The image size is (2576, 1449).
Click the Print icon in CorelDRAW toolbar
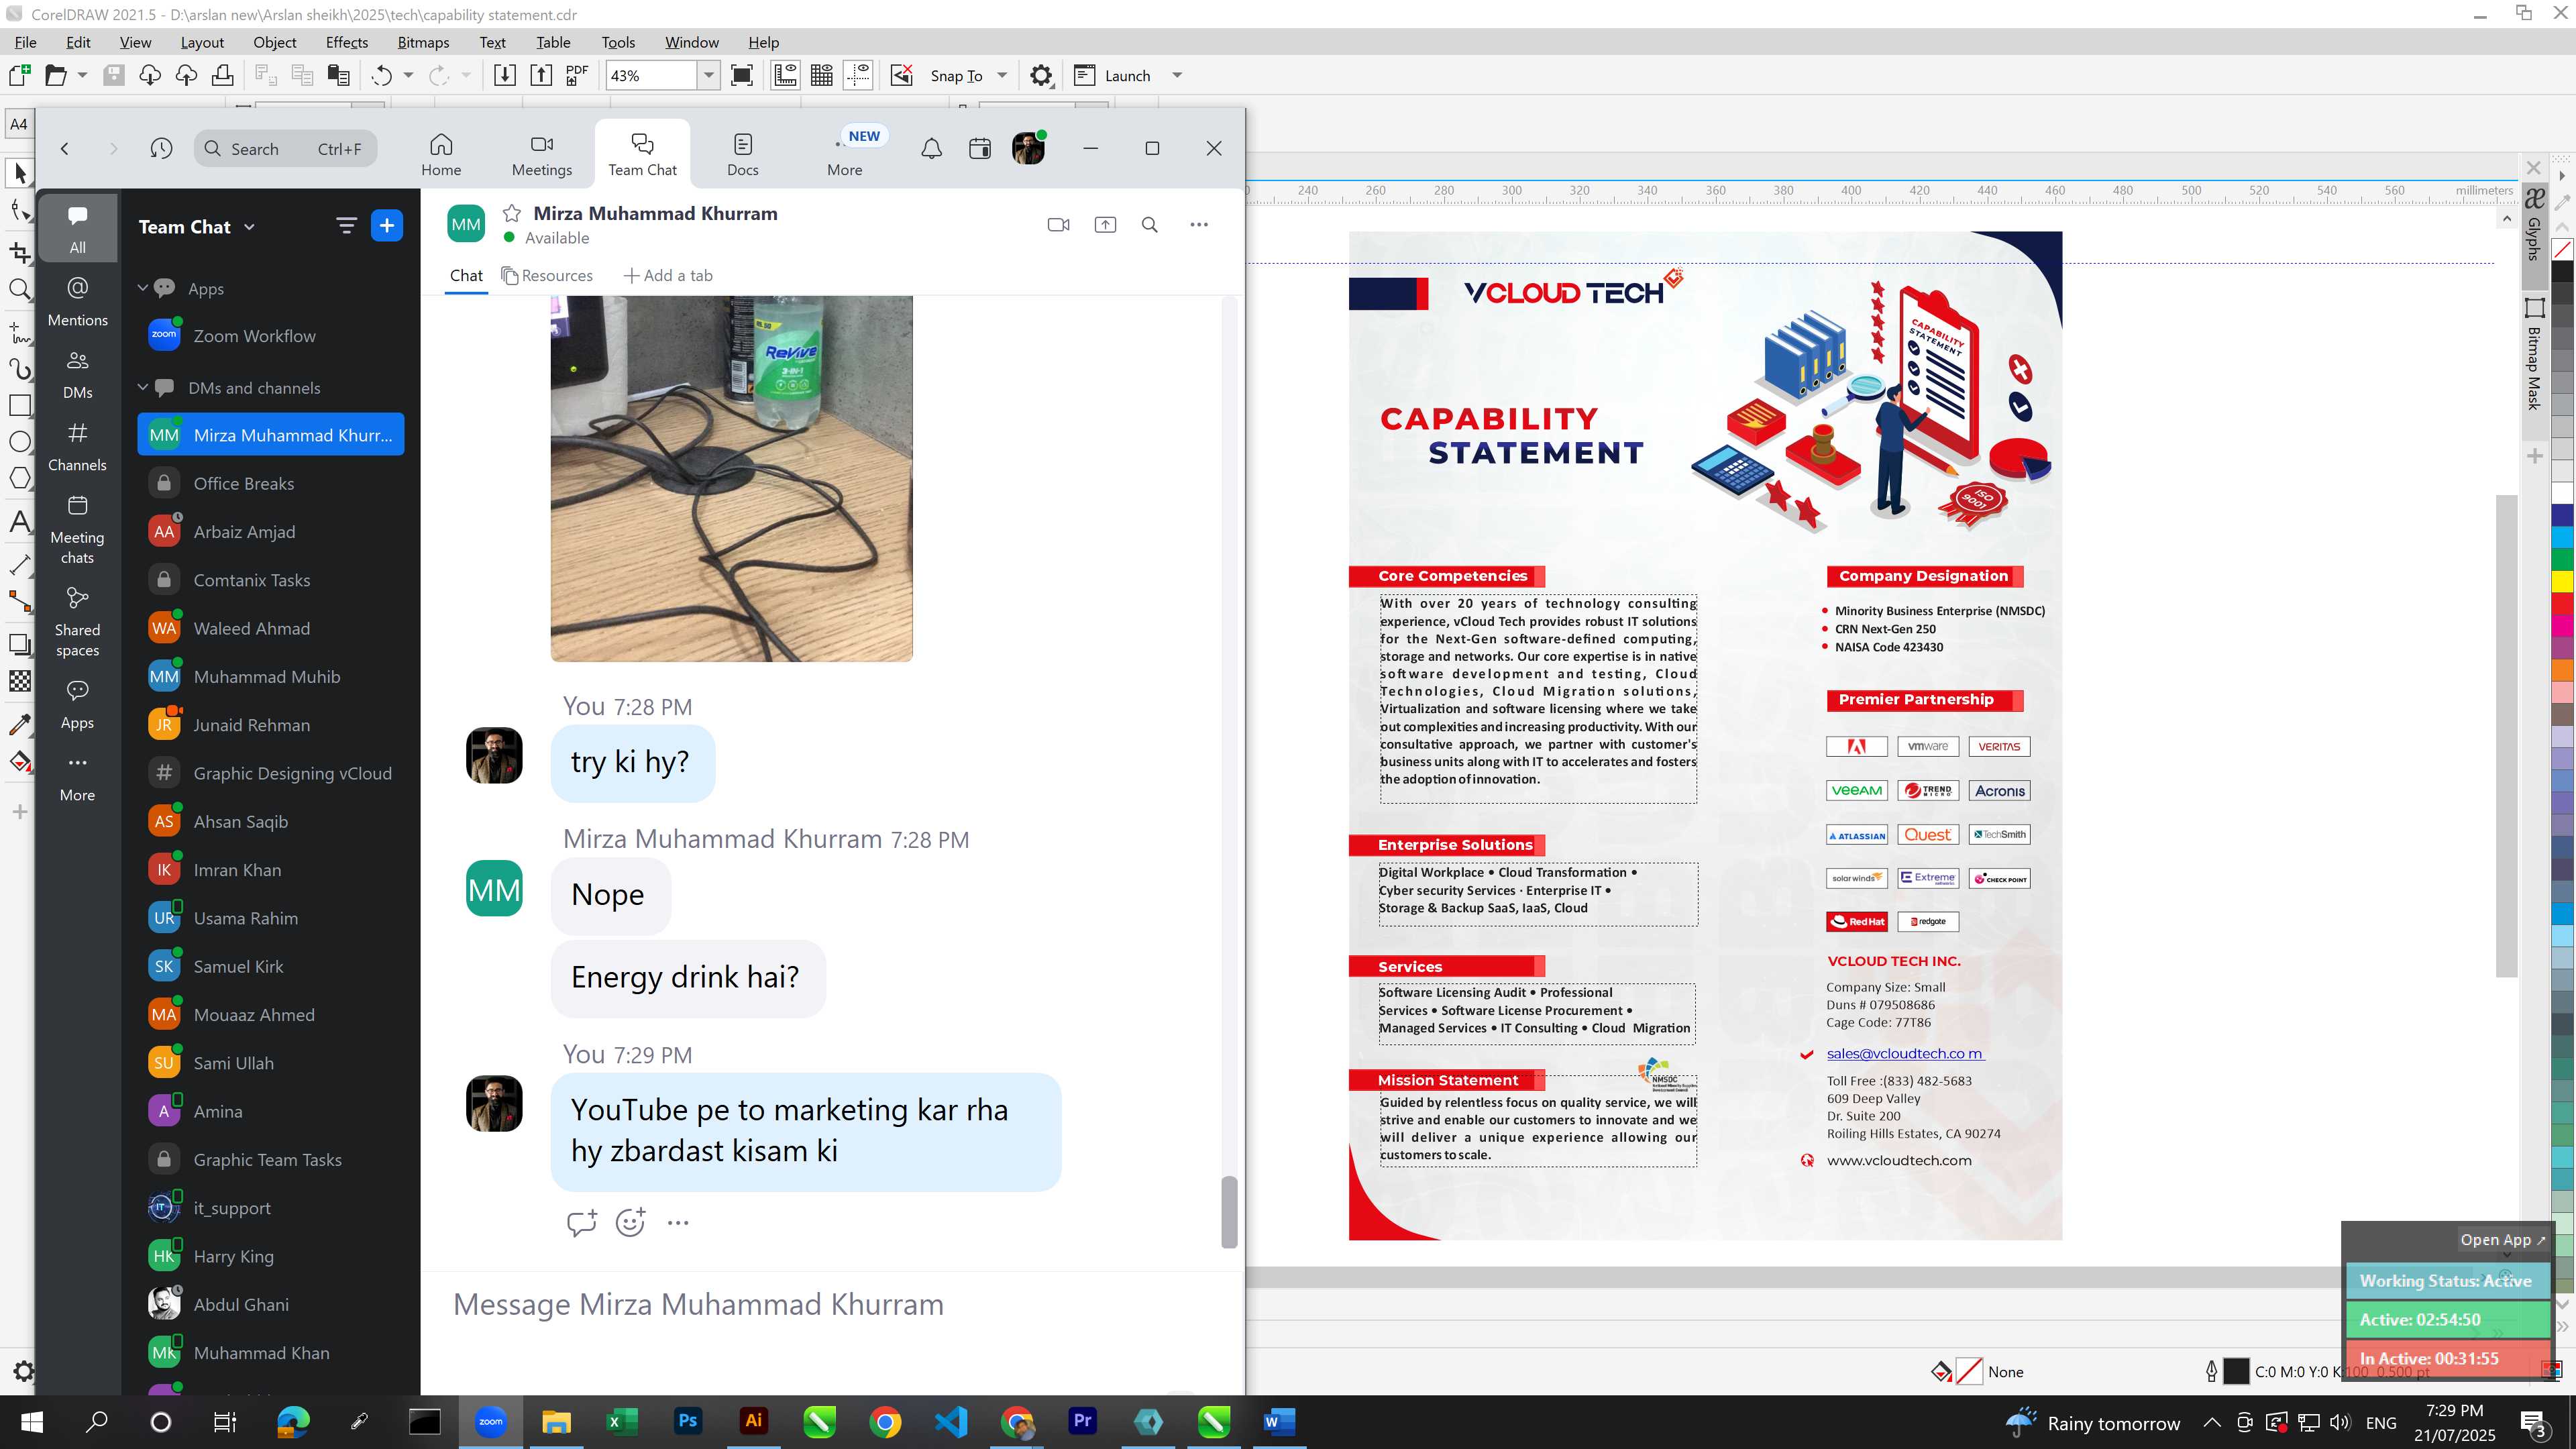[x=222, y=75]
